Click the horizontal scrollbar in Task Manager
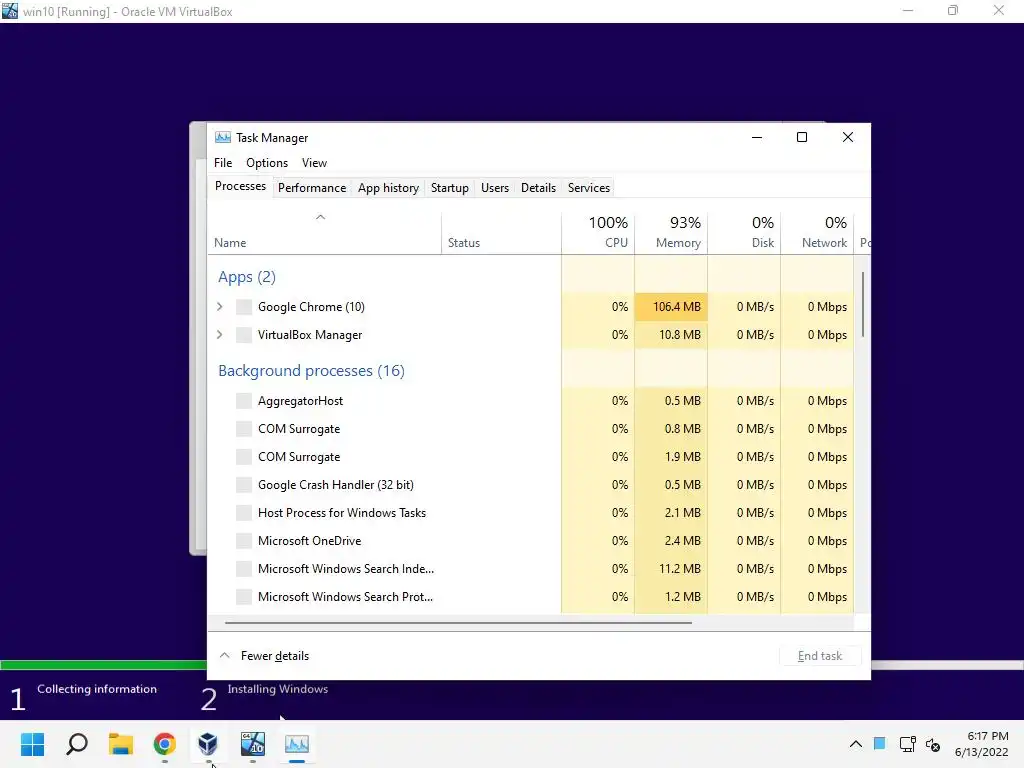The width and height of the screenshot is (1024, 768). (458, 623)
